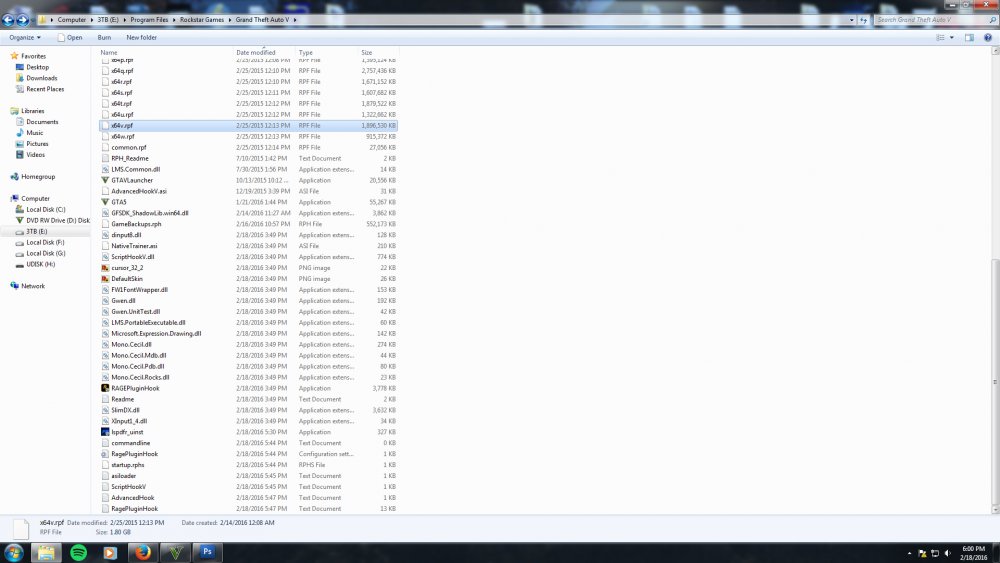Open Windows Explorer from taskbar
Viewport: 1000px width, 563px height.
(46, 552)
